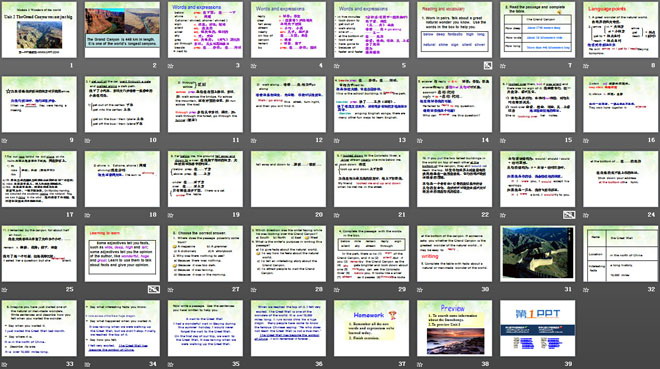Select the nearly blank slide 20
Image resolution: width=660 pixels, height=369 pixels.
(x=288, y=179)
